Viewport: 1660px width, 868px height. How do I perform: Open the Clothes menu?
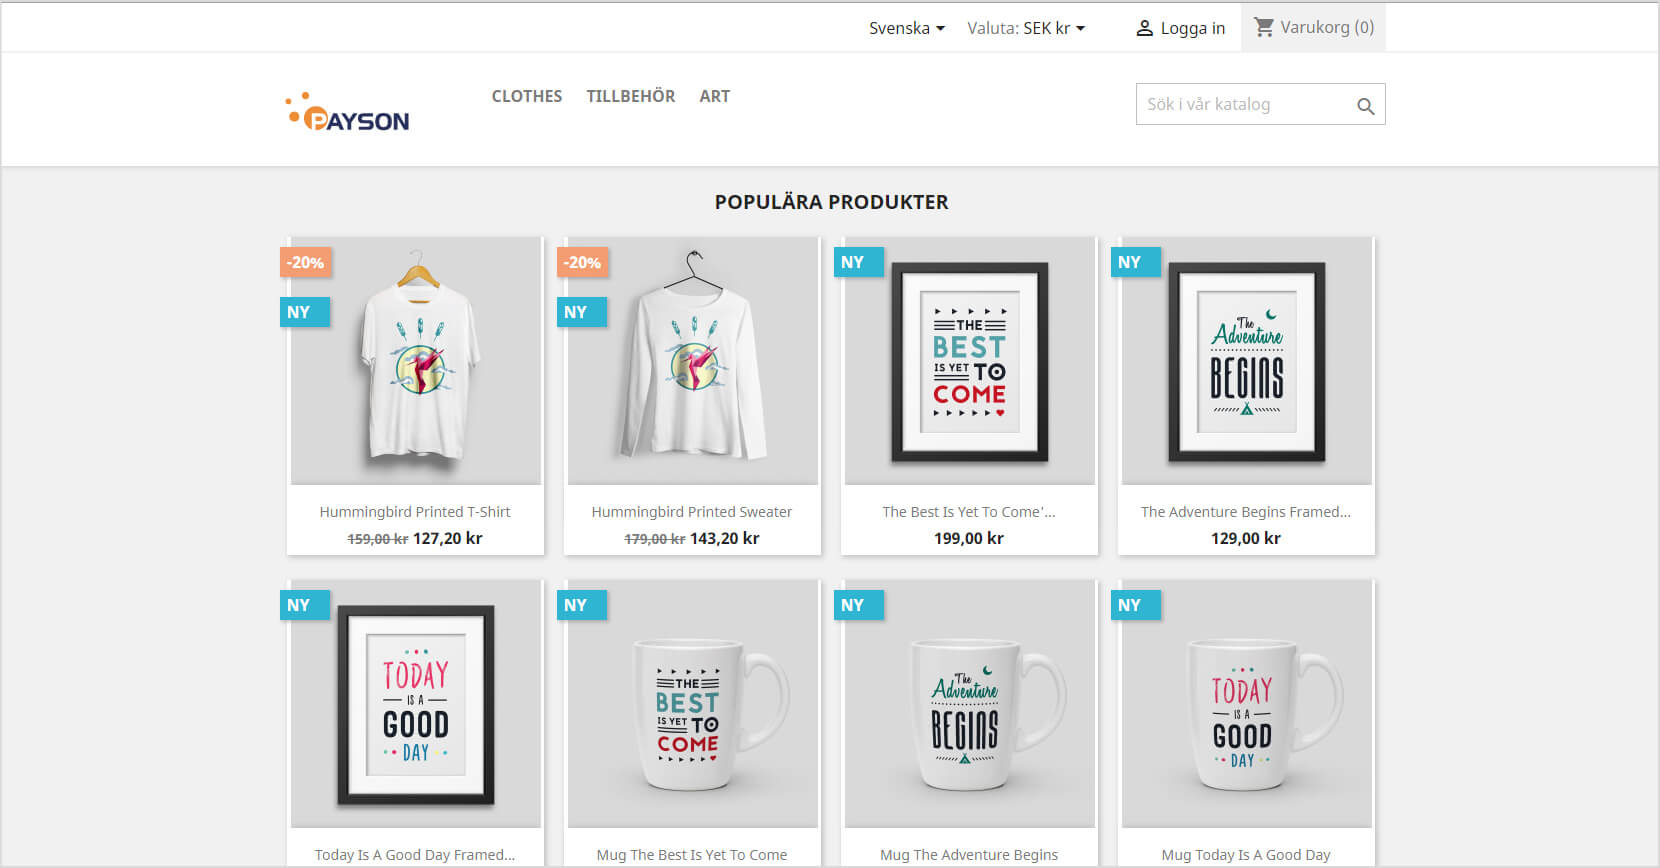[527, 96]
